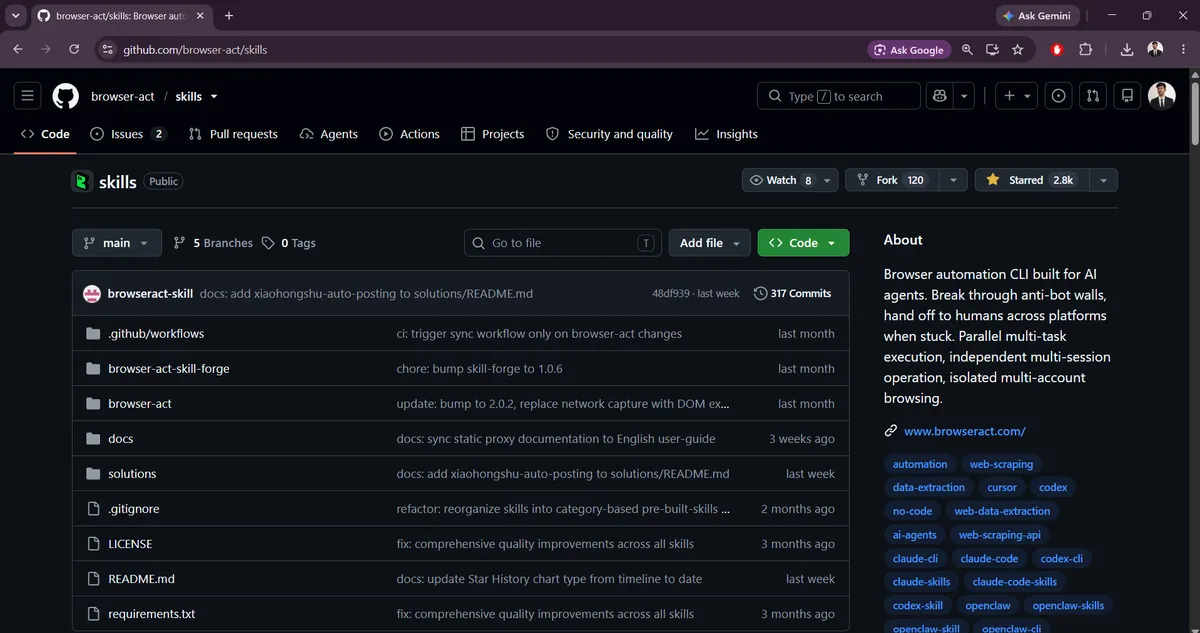The width and height of the screenshot is (1200, 633).
Task: Switch to the Pull requests tab
Action: tap(233, 134)
